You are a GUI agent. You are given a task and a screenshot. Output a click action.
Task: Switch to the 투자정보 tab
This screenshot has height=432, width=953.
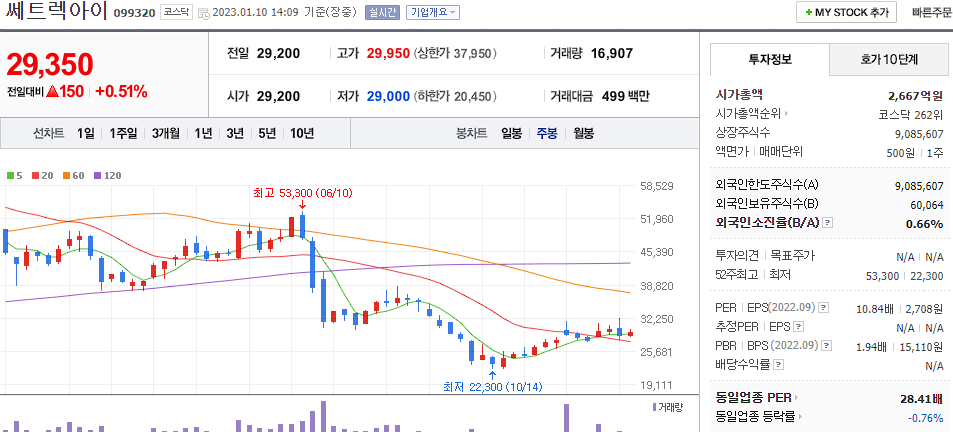click(x=770, y=60)
